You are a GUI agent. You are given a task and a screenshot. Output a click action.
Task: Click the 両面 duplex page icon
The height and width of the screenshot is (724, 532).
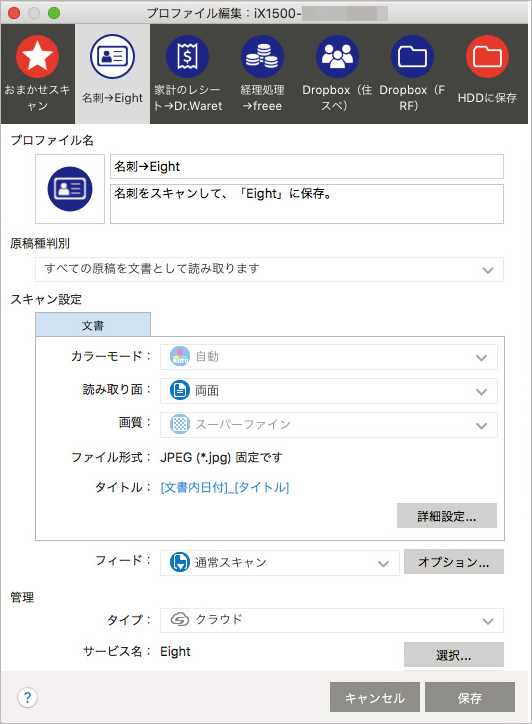[x=180, y=391]
